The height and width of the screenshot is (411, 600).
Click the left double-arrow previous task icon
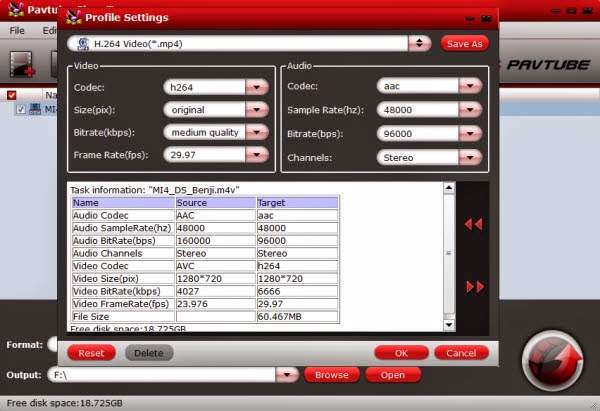click(x=473, y=224)
